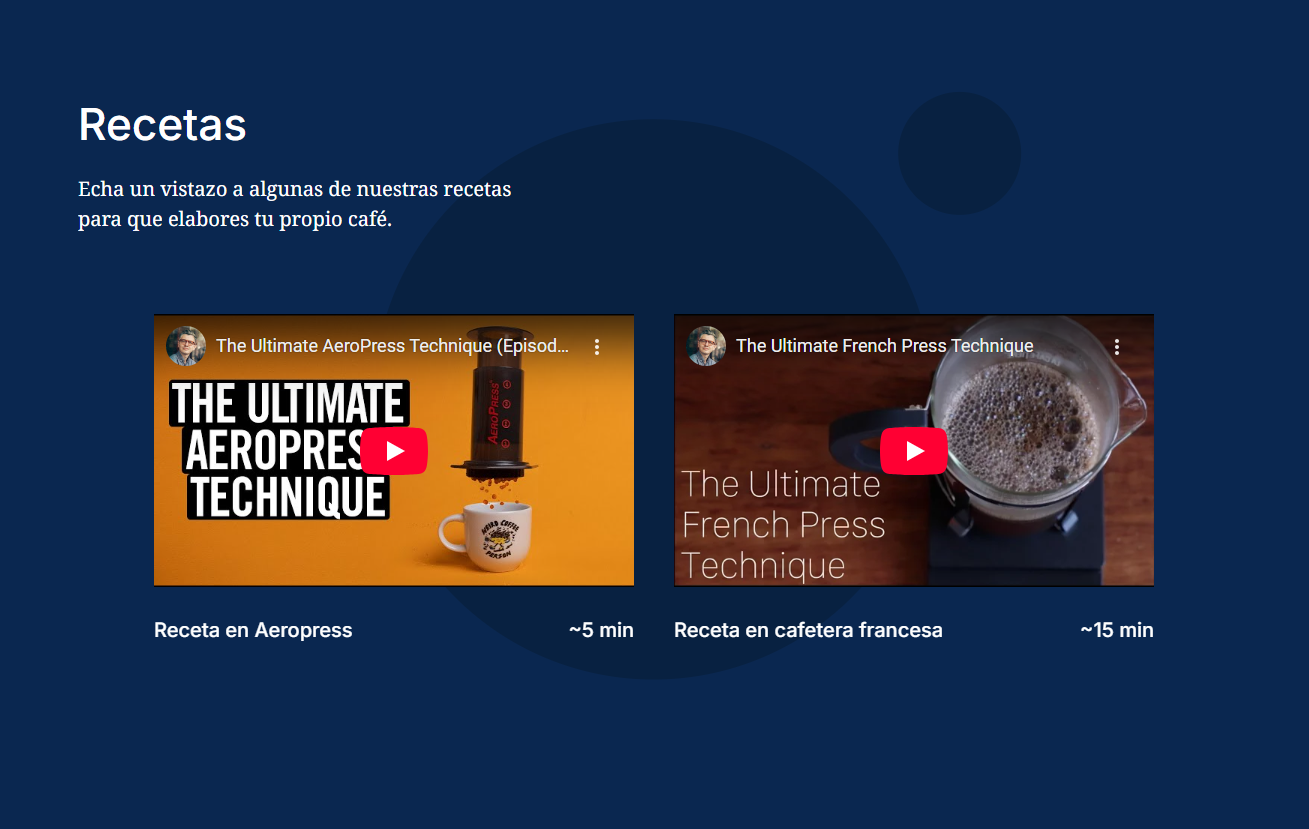Click the 'Recetas' section heading
This screenshot has height=829, width=1309.
[162, 125]
